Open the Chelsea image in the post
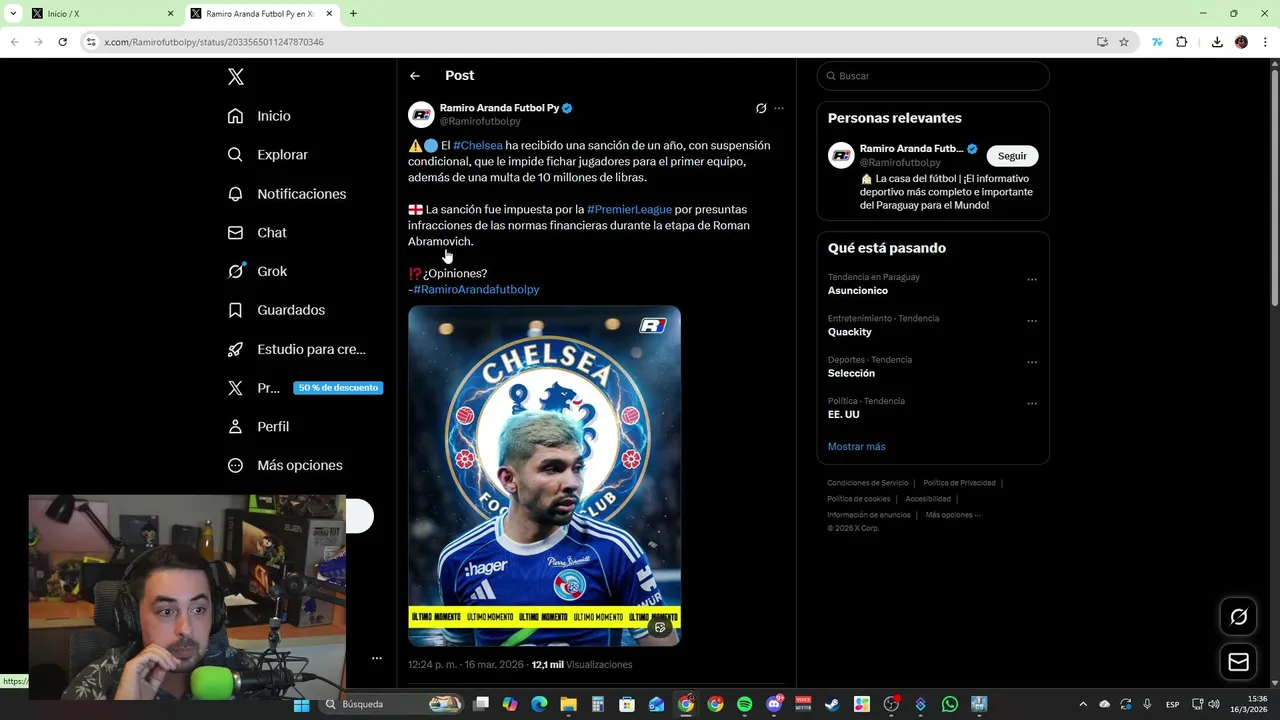 (x=544, y=476)
